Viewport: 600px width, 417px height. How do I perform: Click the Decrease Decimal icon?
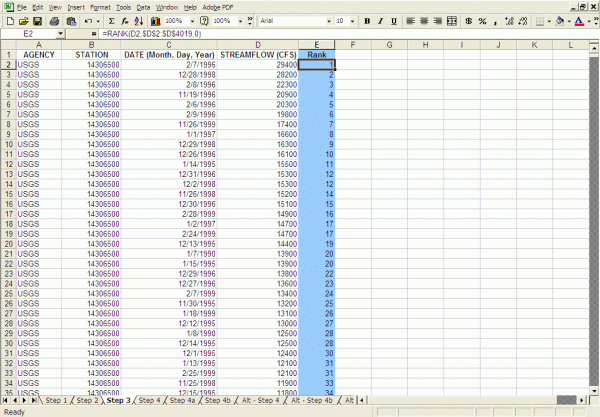click(523, 21)
